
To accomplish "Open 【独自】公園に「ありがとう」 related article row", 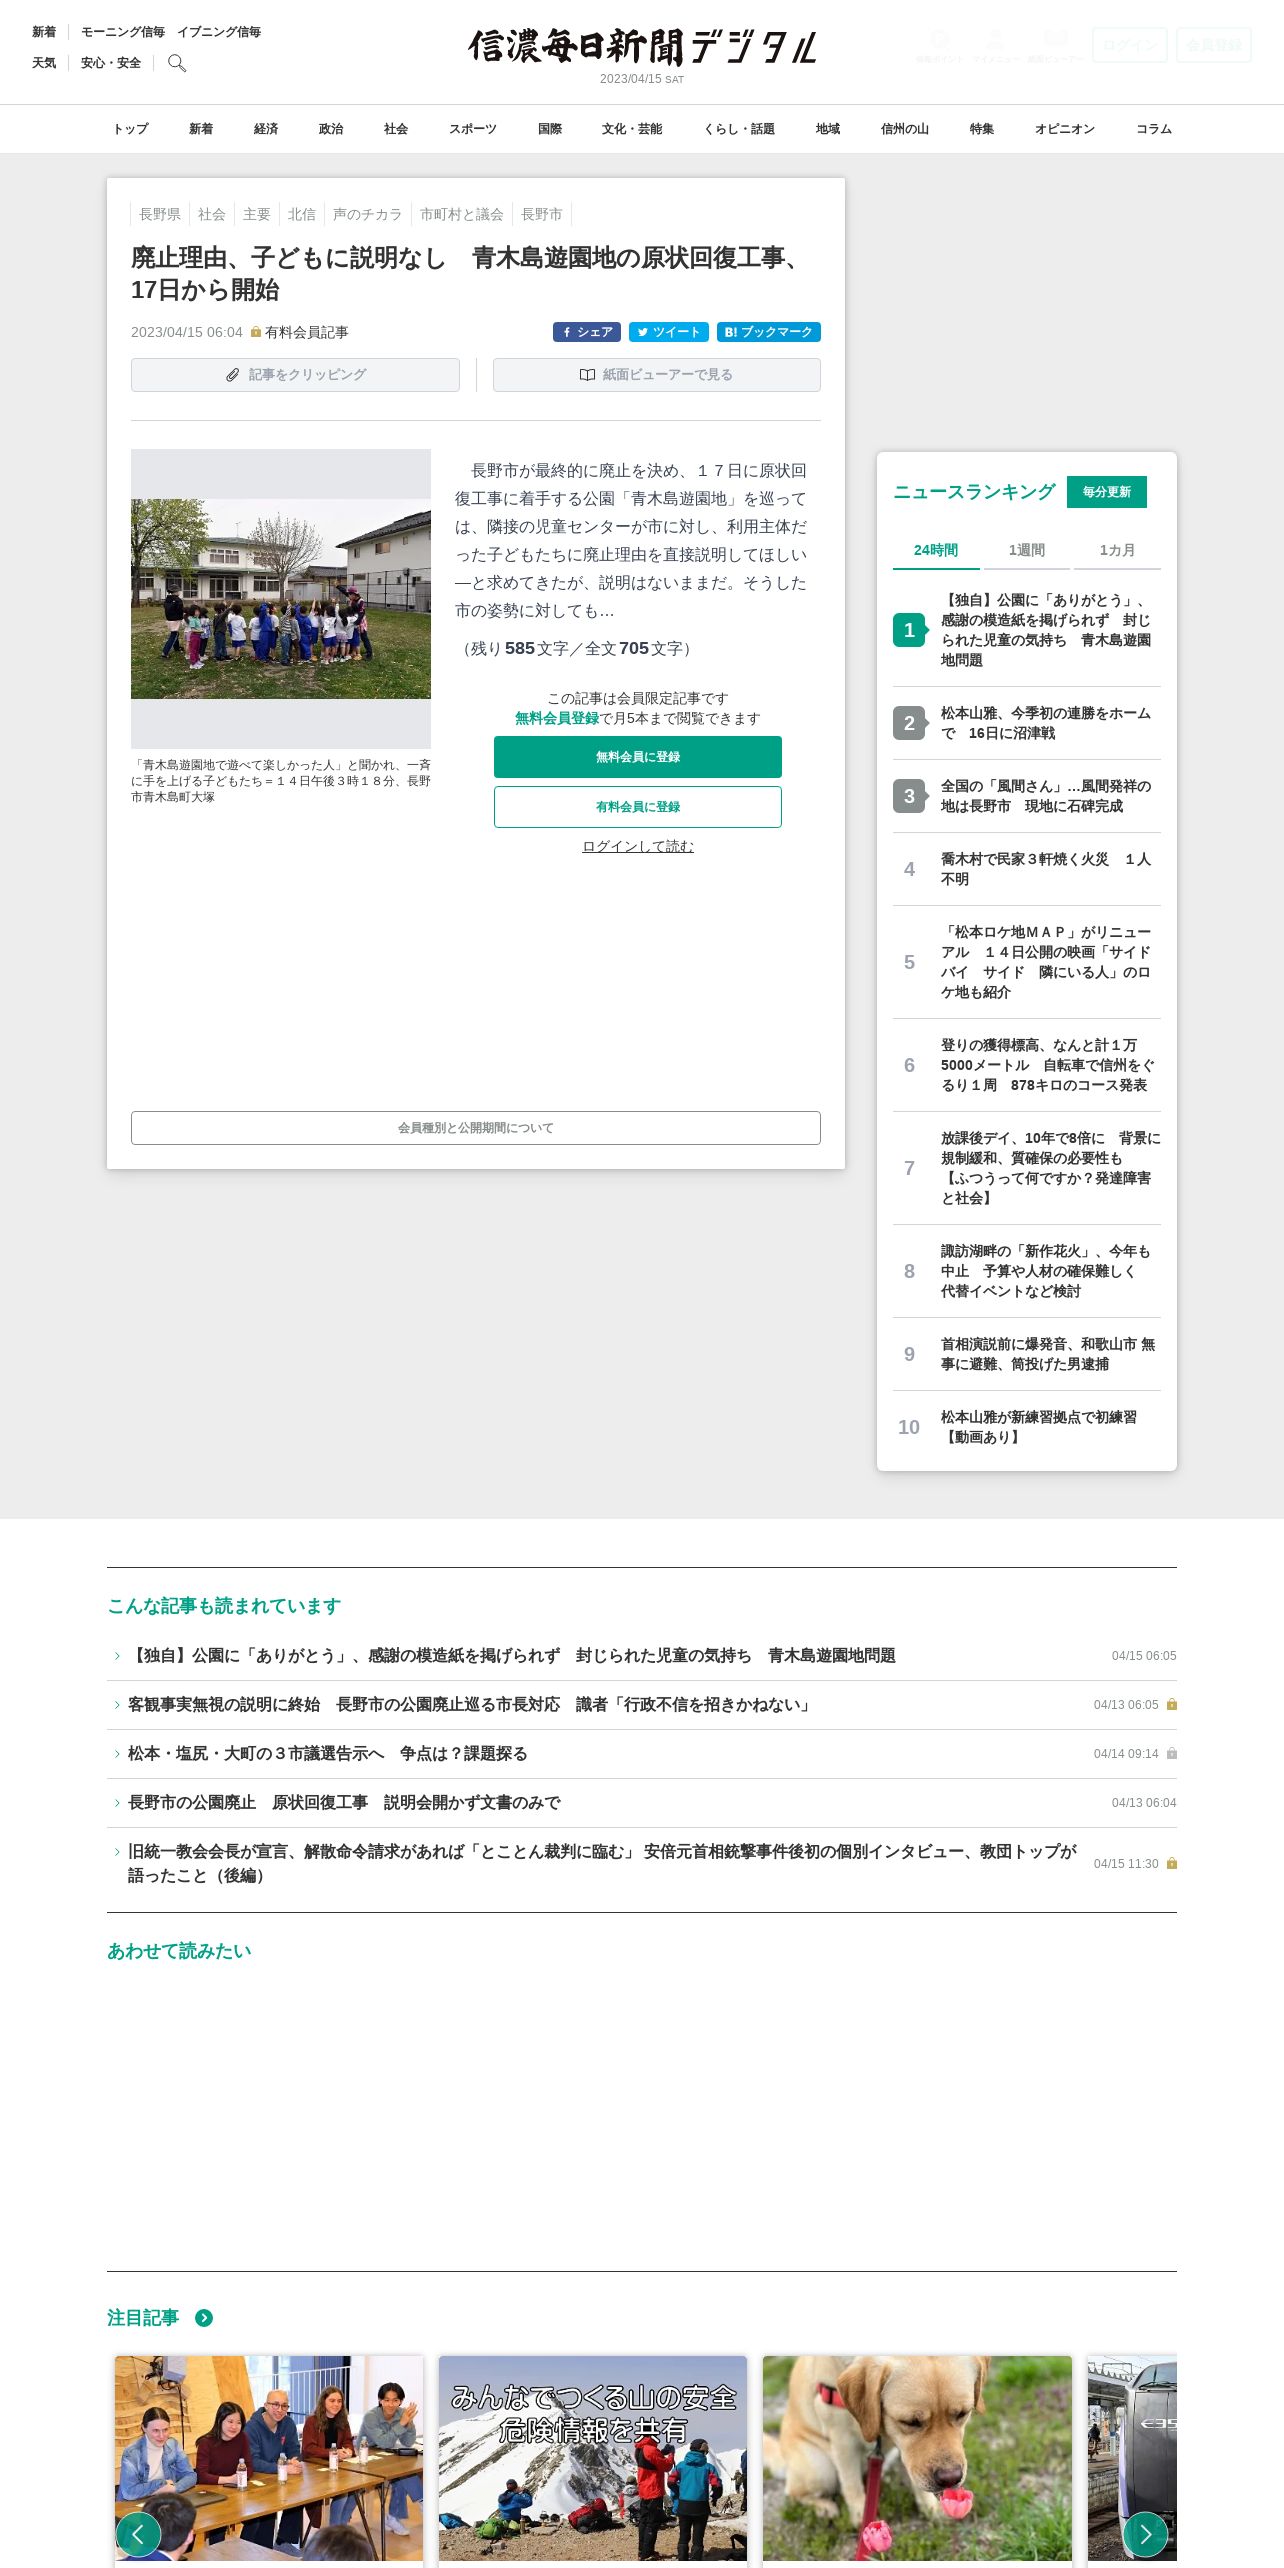I will (642, 1656).
